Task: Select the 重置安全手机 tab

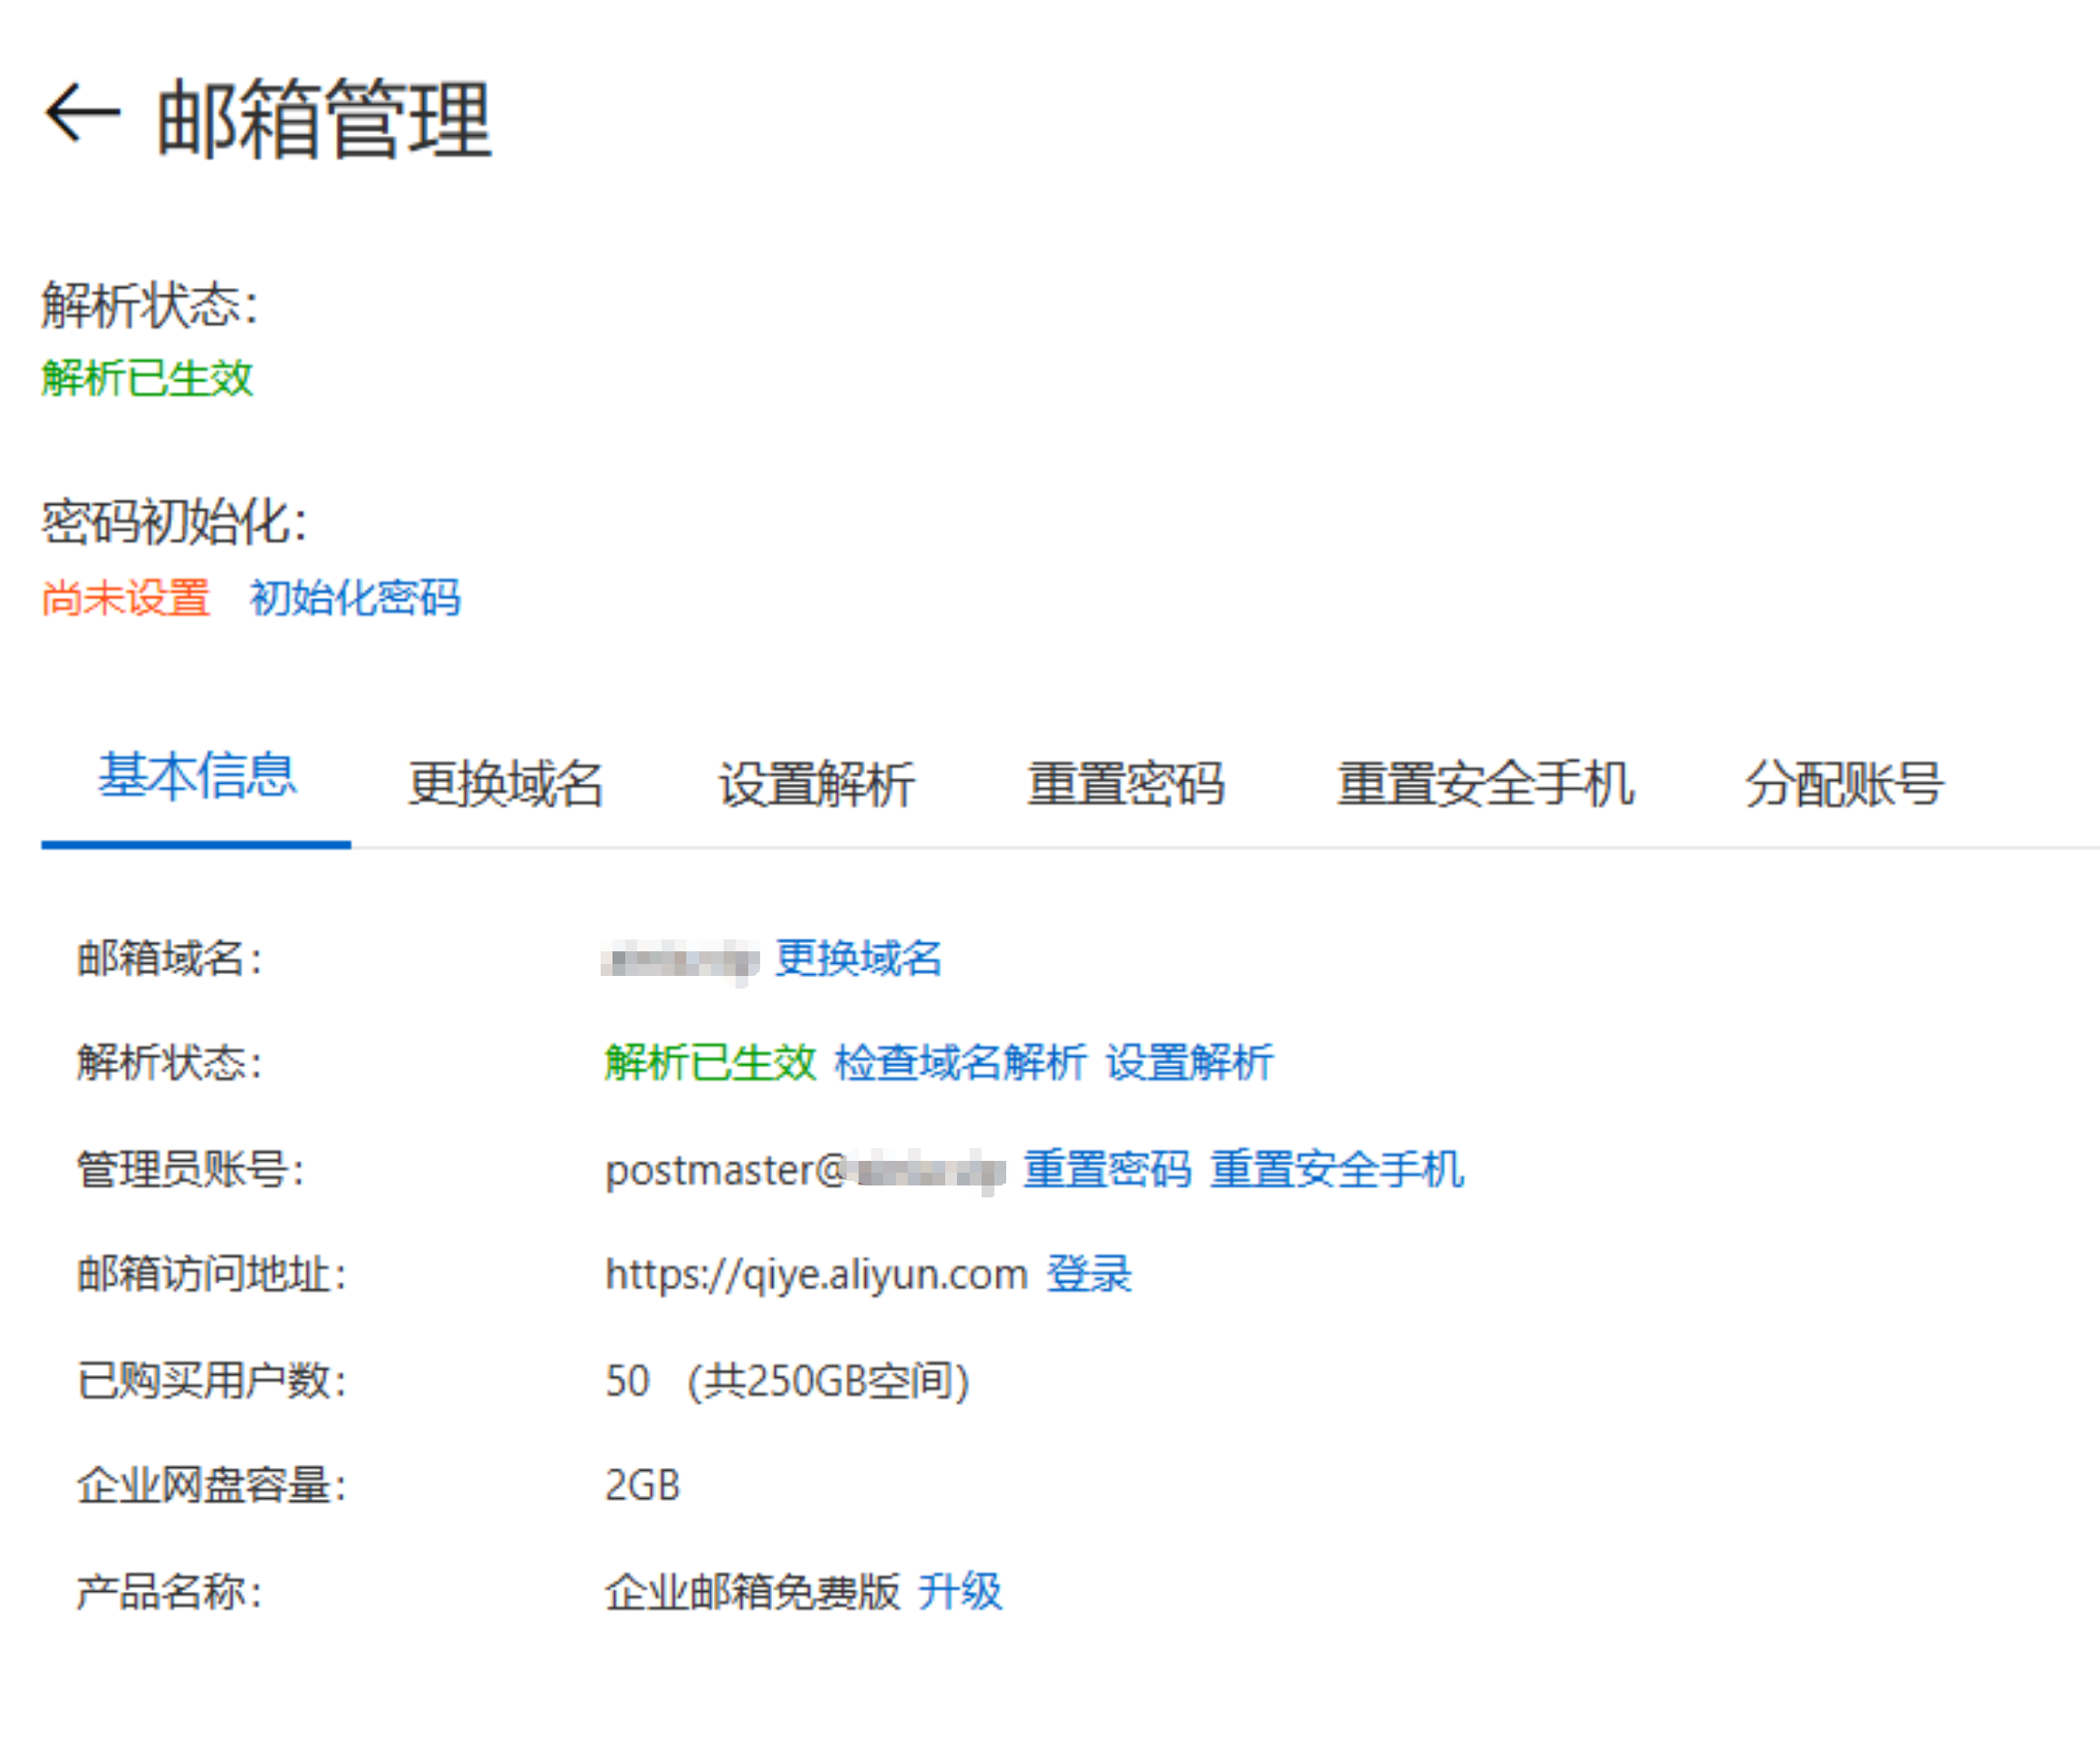Action: coord(1486,783)
